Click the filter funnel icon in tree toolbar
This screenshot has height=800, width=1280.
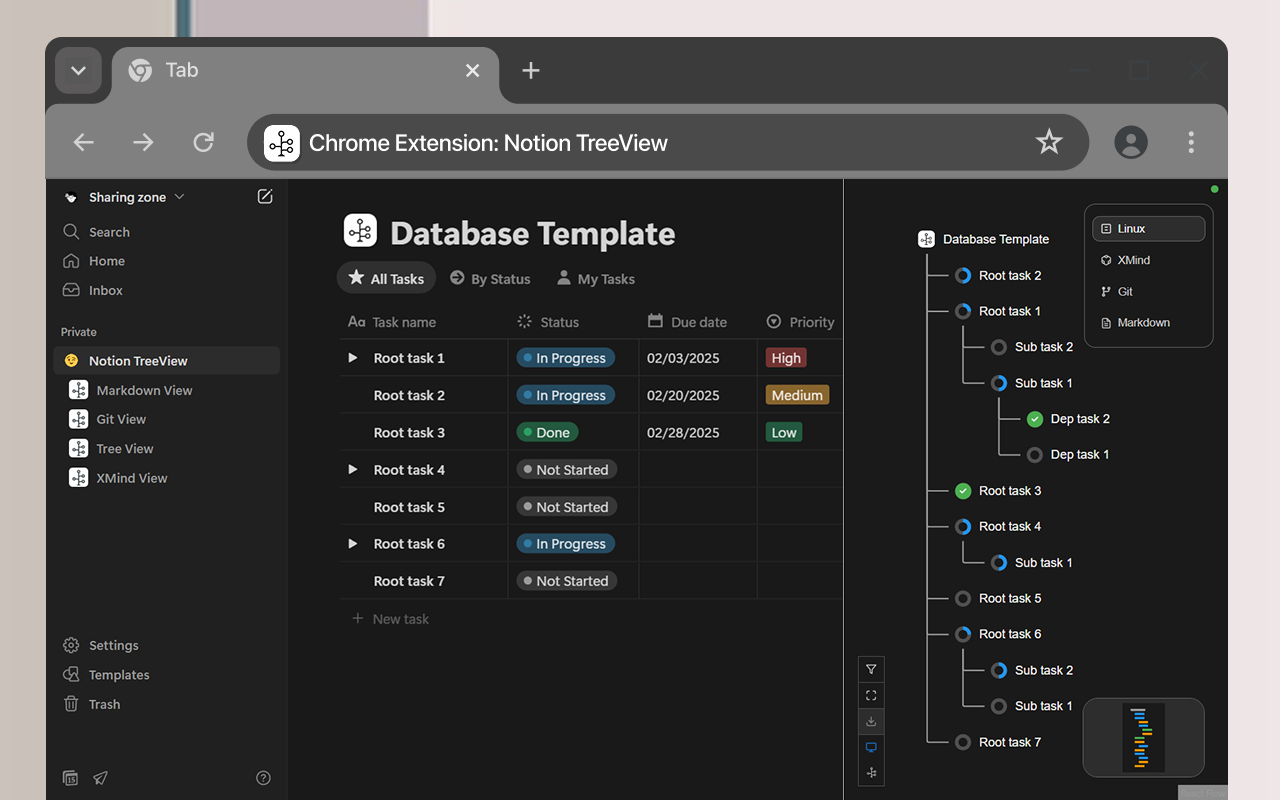871,669
